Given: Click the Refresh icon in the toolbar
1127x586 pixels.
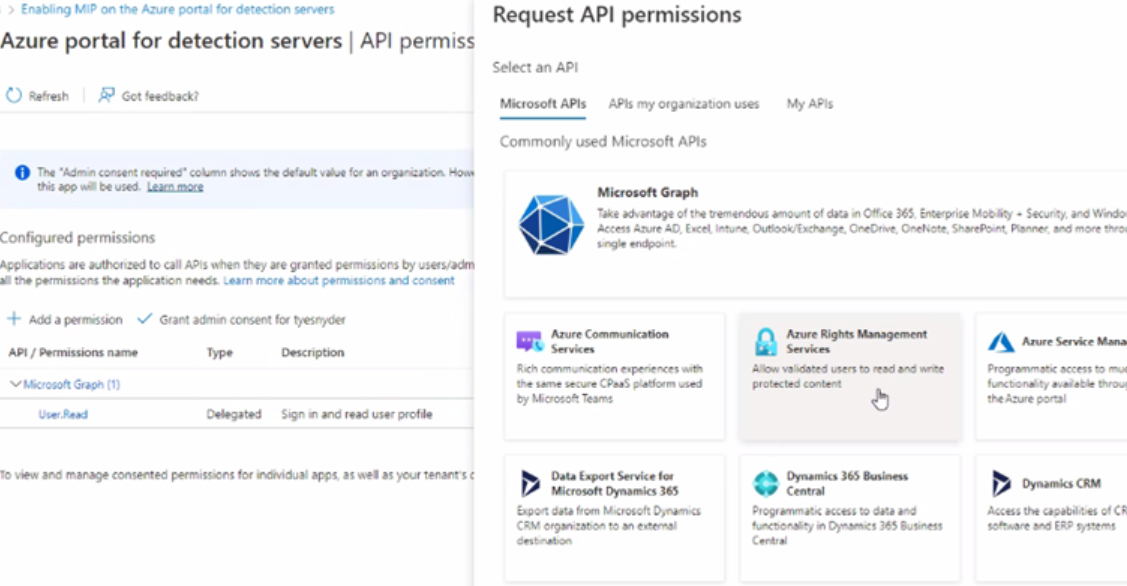Looking at the screenshot, I should 14,95.
